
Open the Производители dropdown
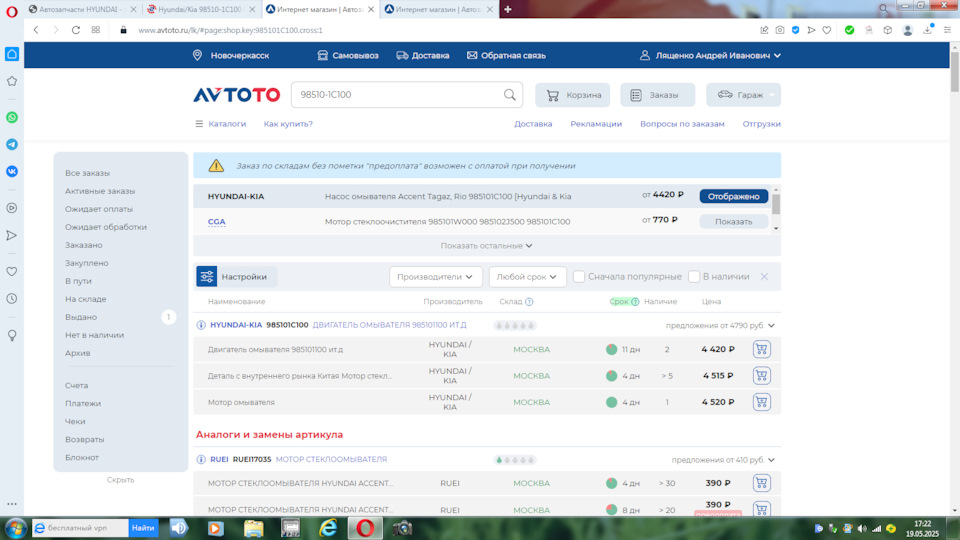[x=435, y=277]
